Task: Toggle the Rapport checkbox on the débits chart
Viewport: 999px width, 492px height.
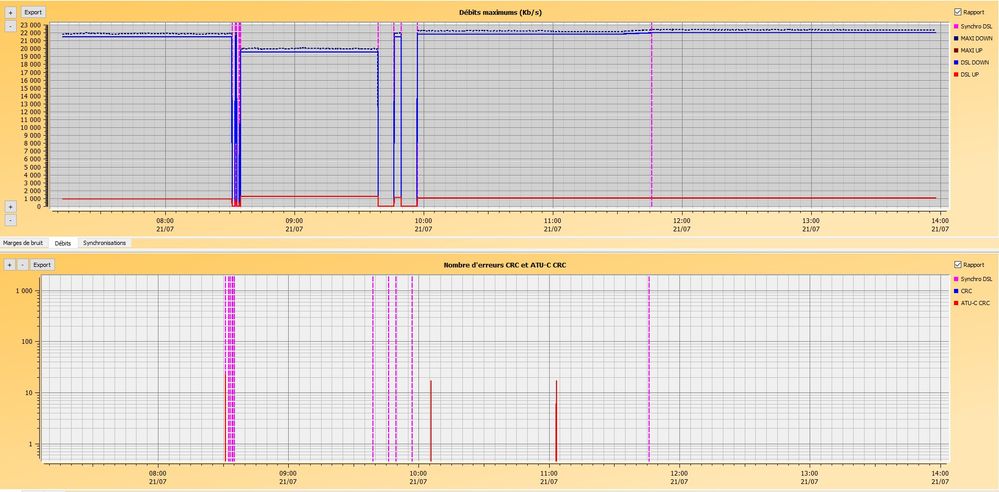Action: point(958,12)
